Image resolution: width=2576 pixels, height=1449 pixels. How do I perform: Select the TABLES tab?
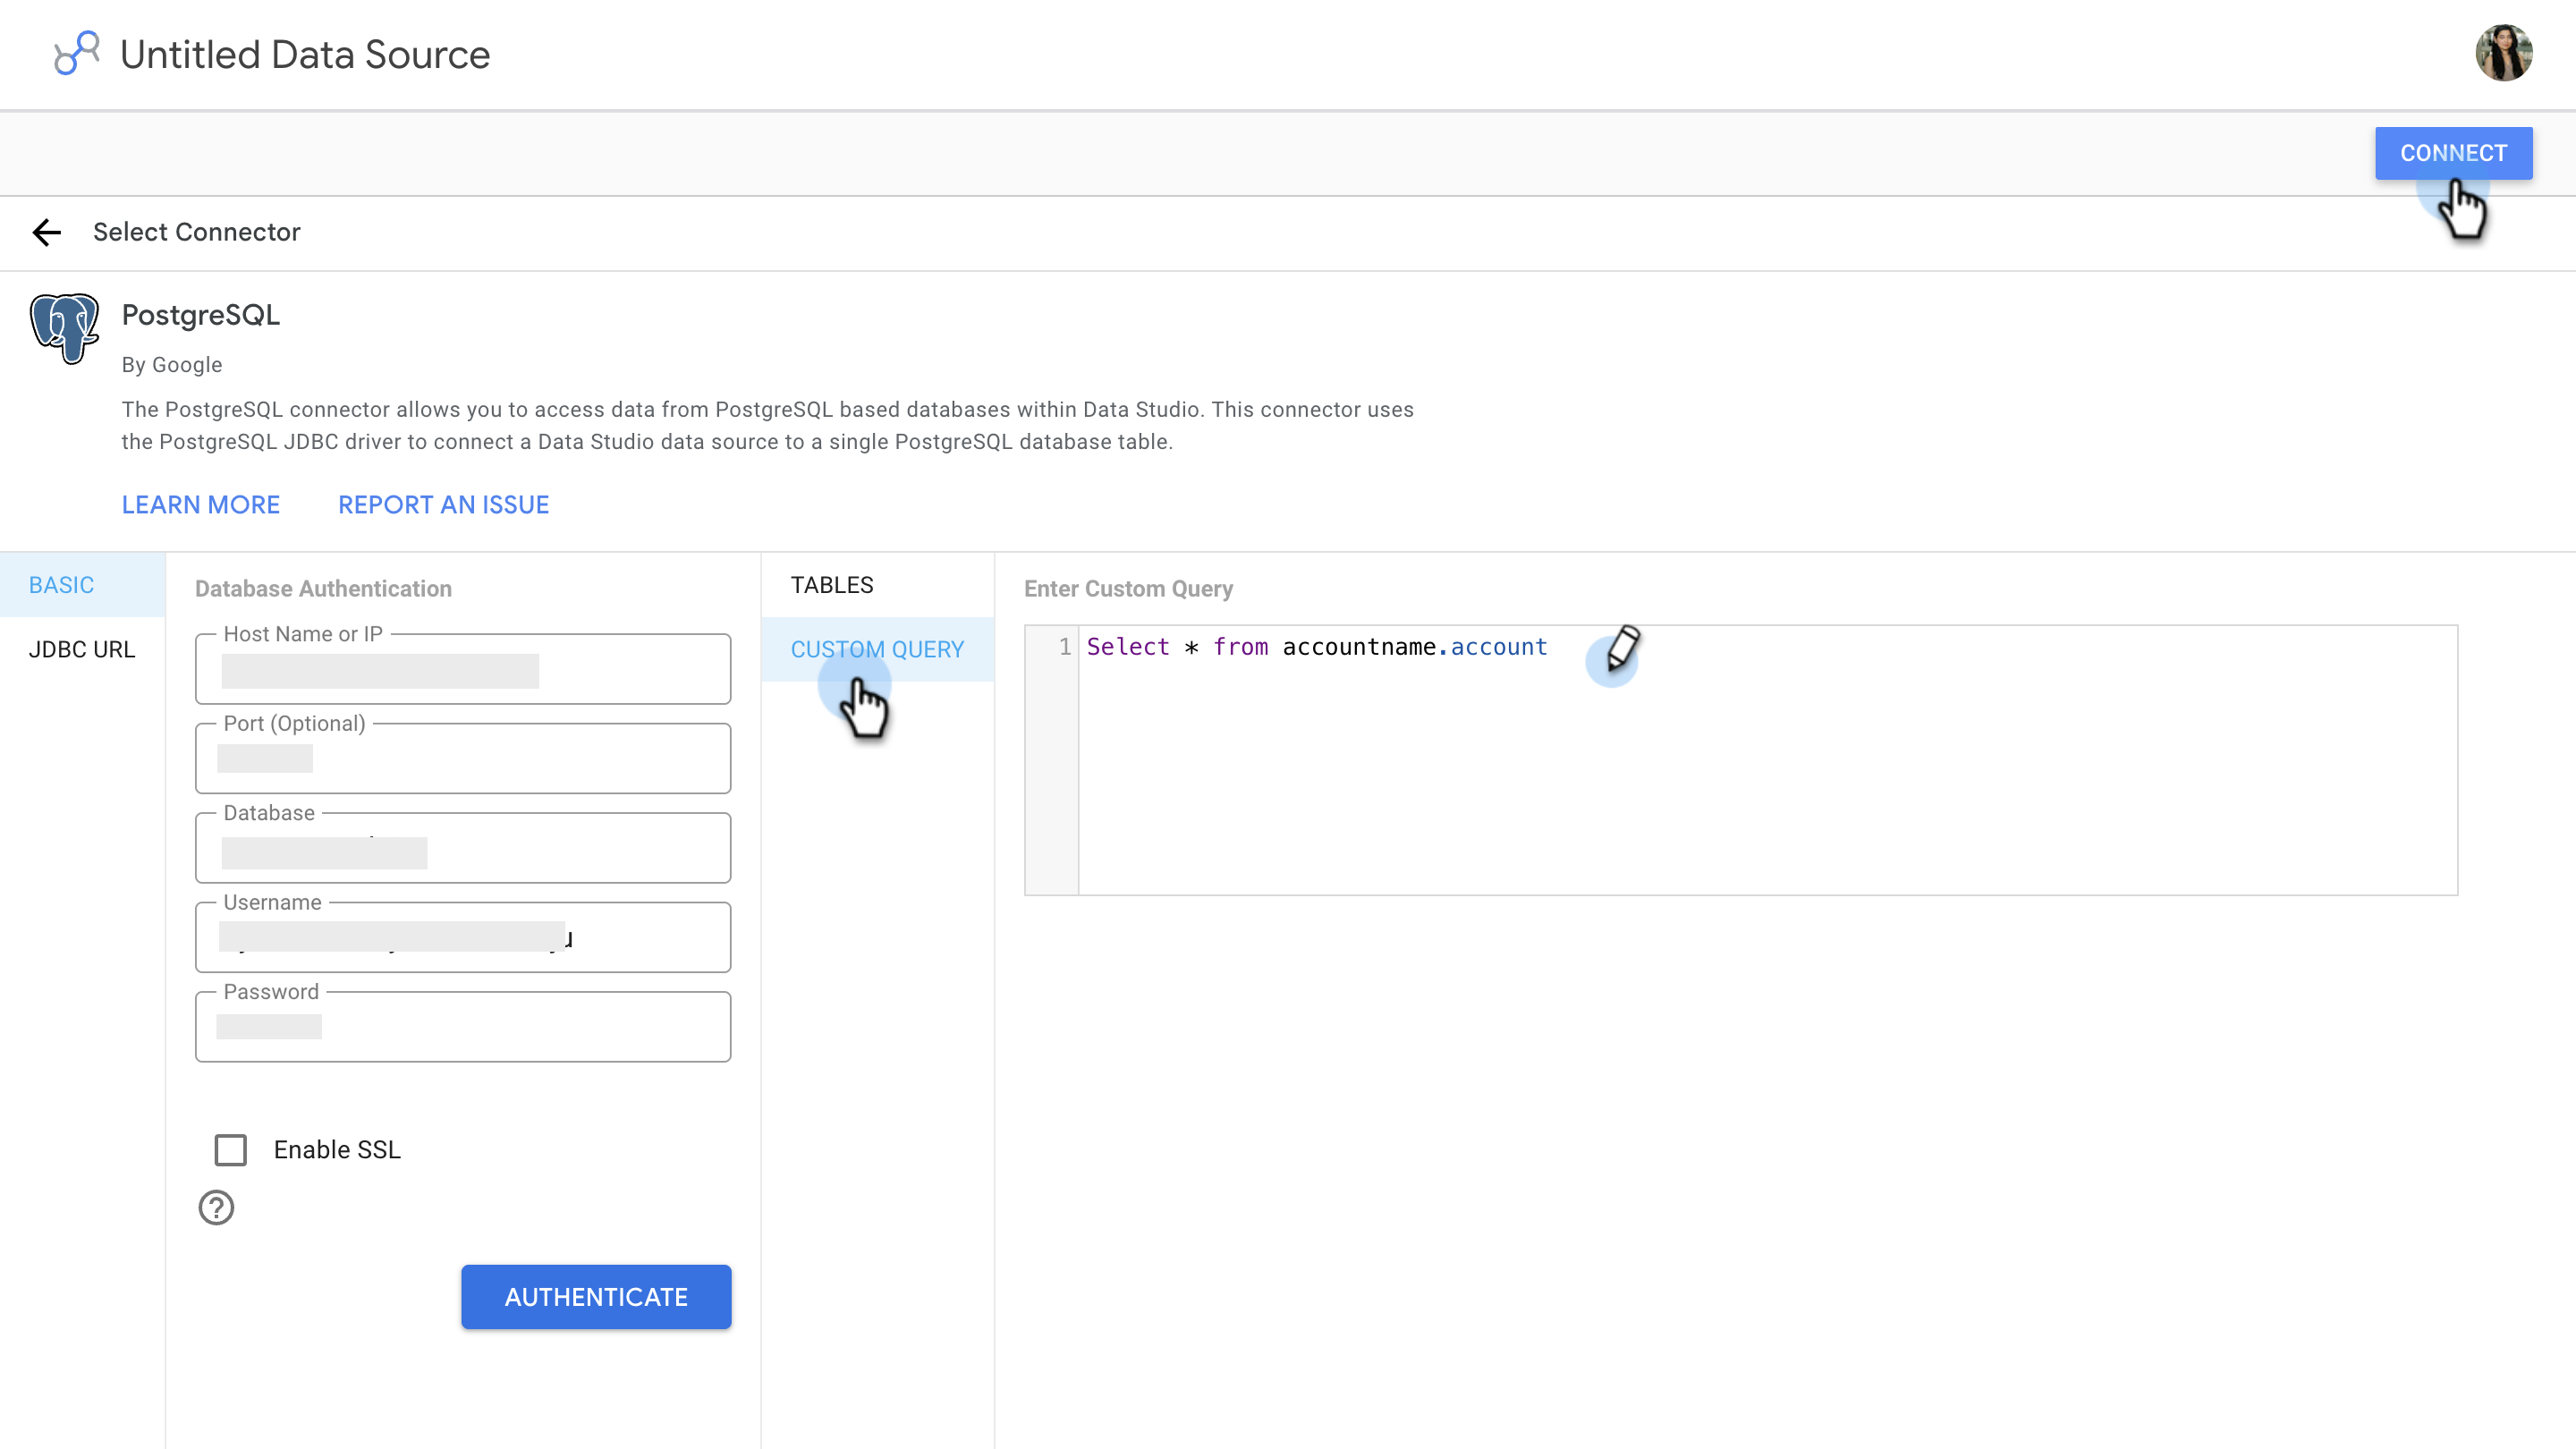tap(877, 585)
